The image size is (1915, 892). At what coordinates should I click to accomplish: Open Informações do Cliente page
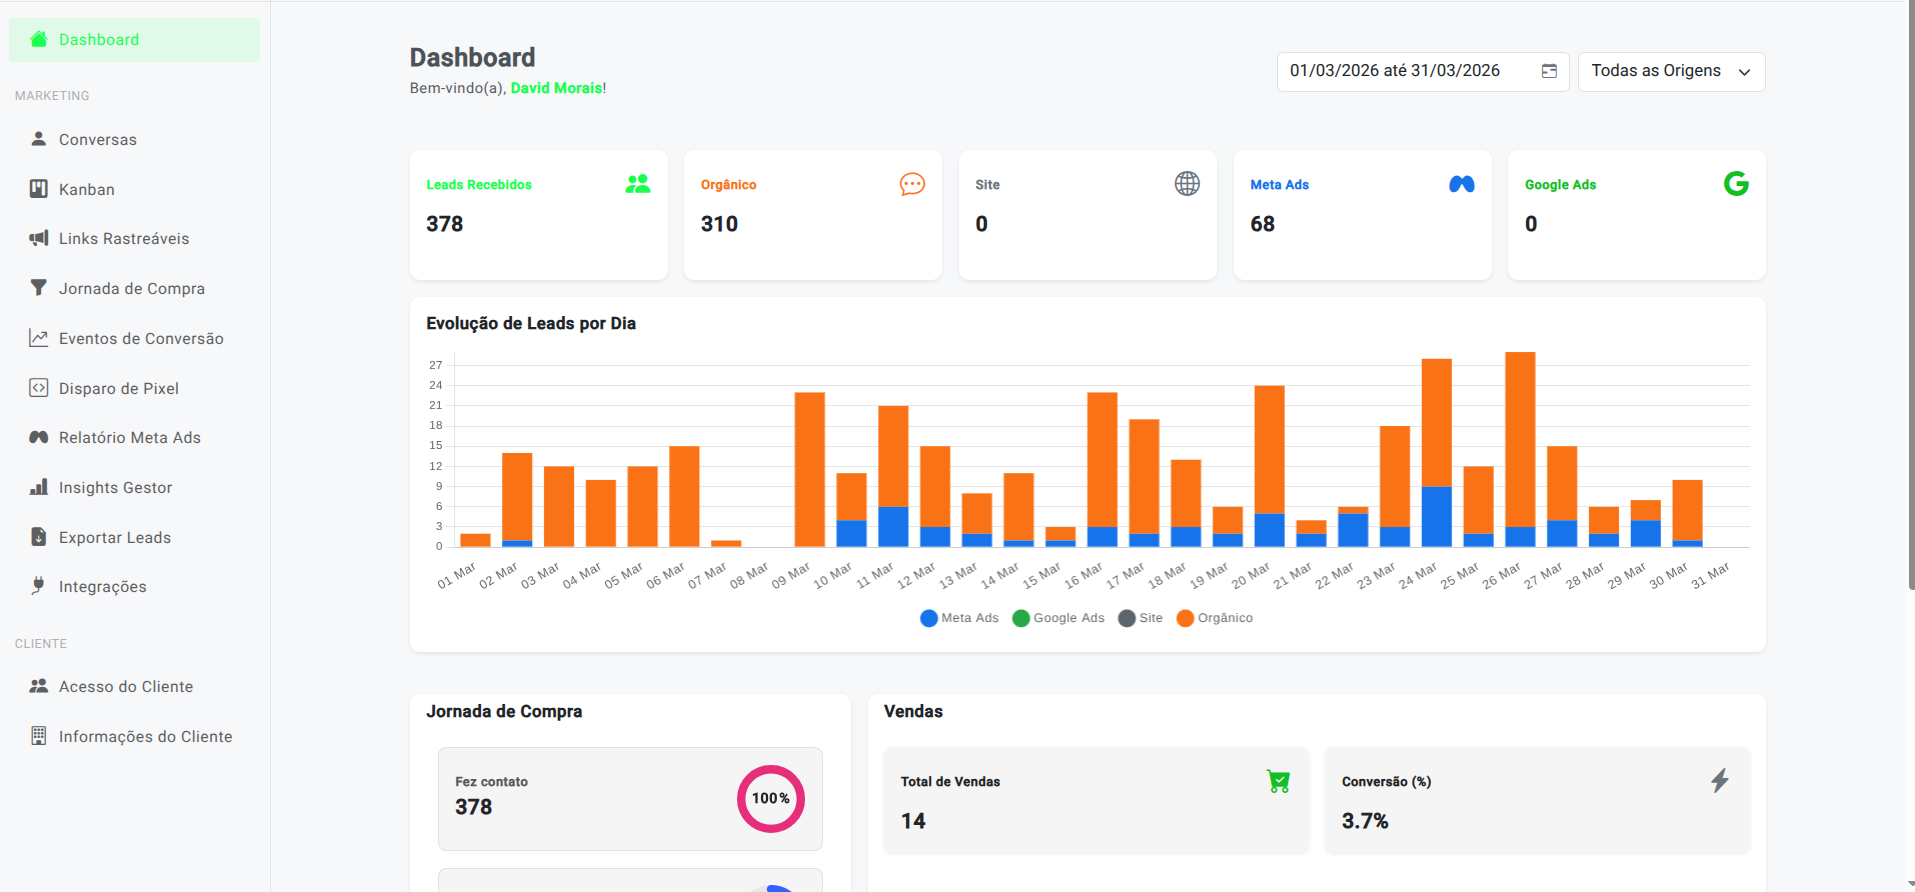click(135, 736)
